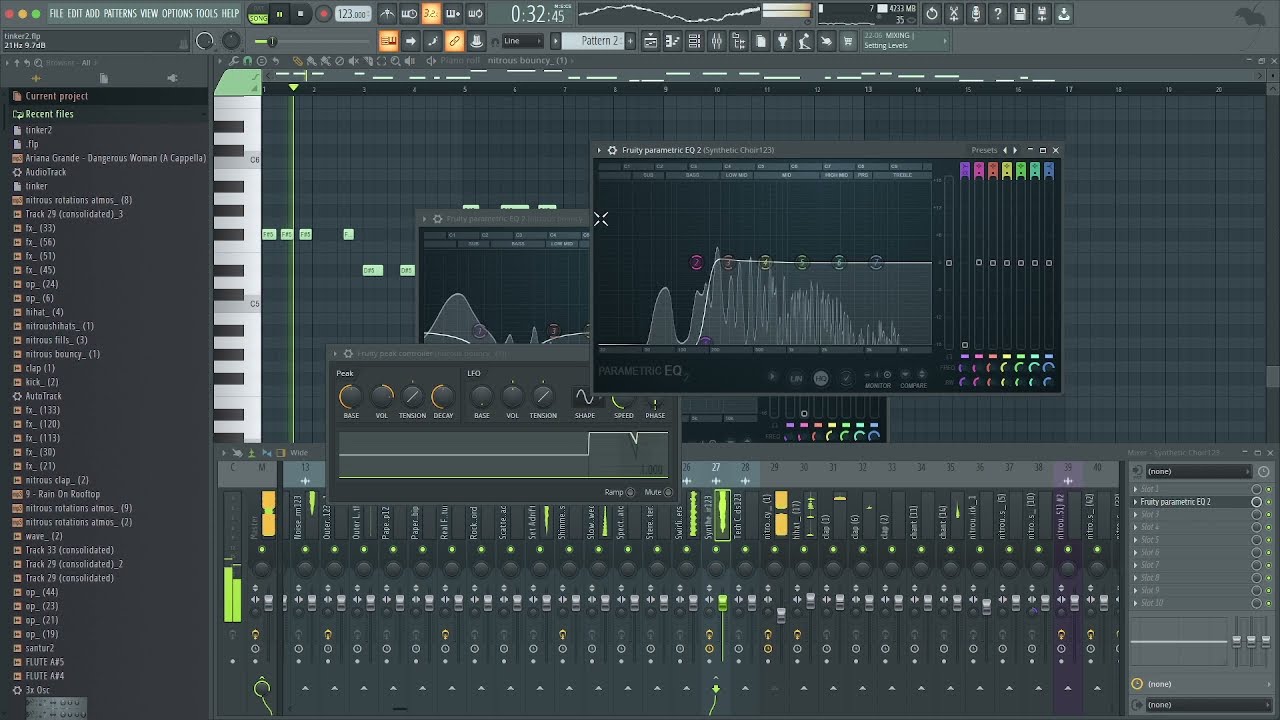
Task: Toggle the PAT/SONG mode switch
Action: click(x=258, y=14)
